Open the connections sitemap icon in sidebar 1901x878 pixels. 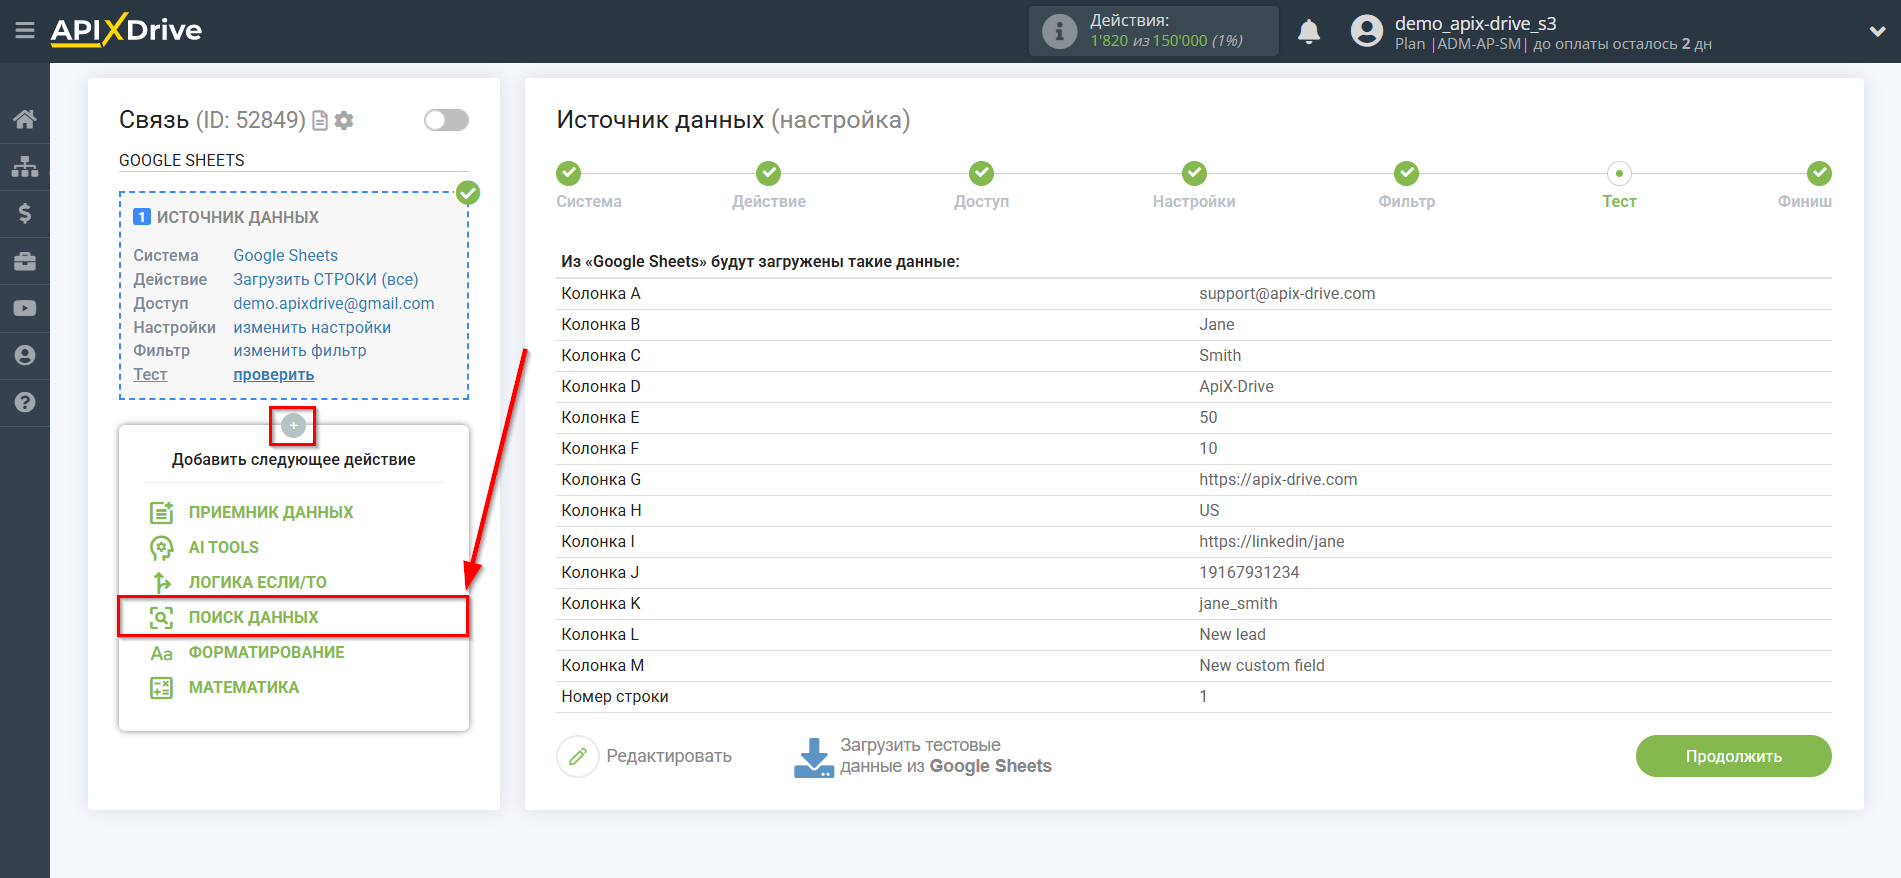pos(25,167)
